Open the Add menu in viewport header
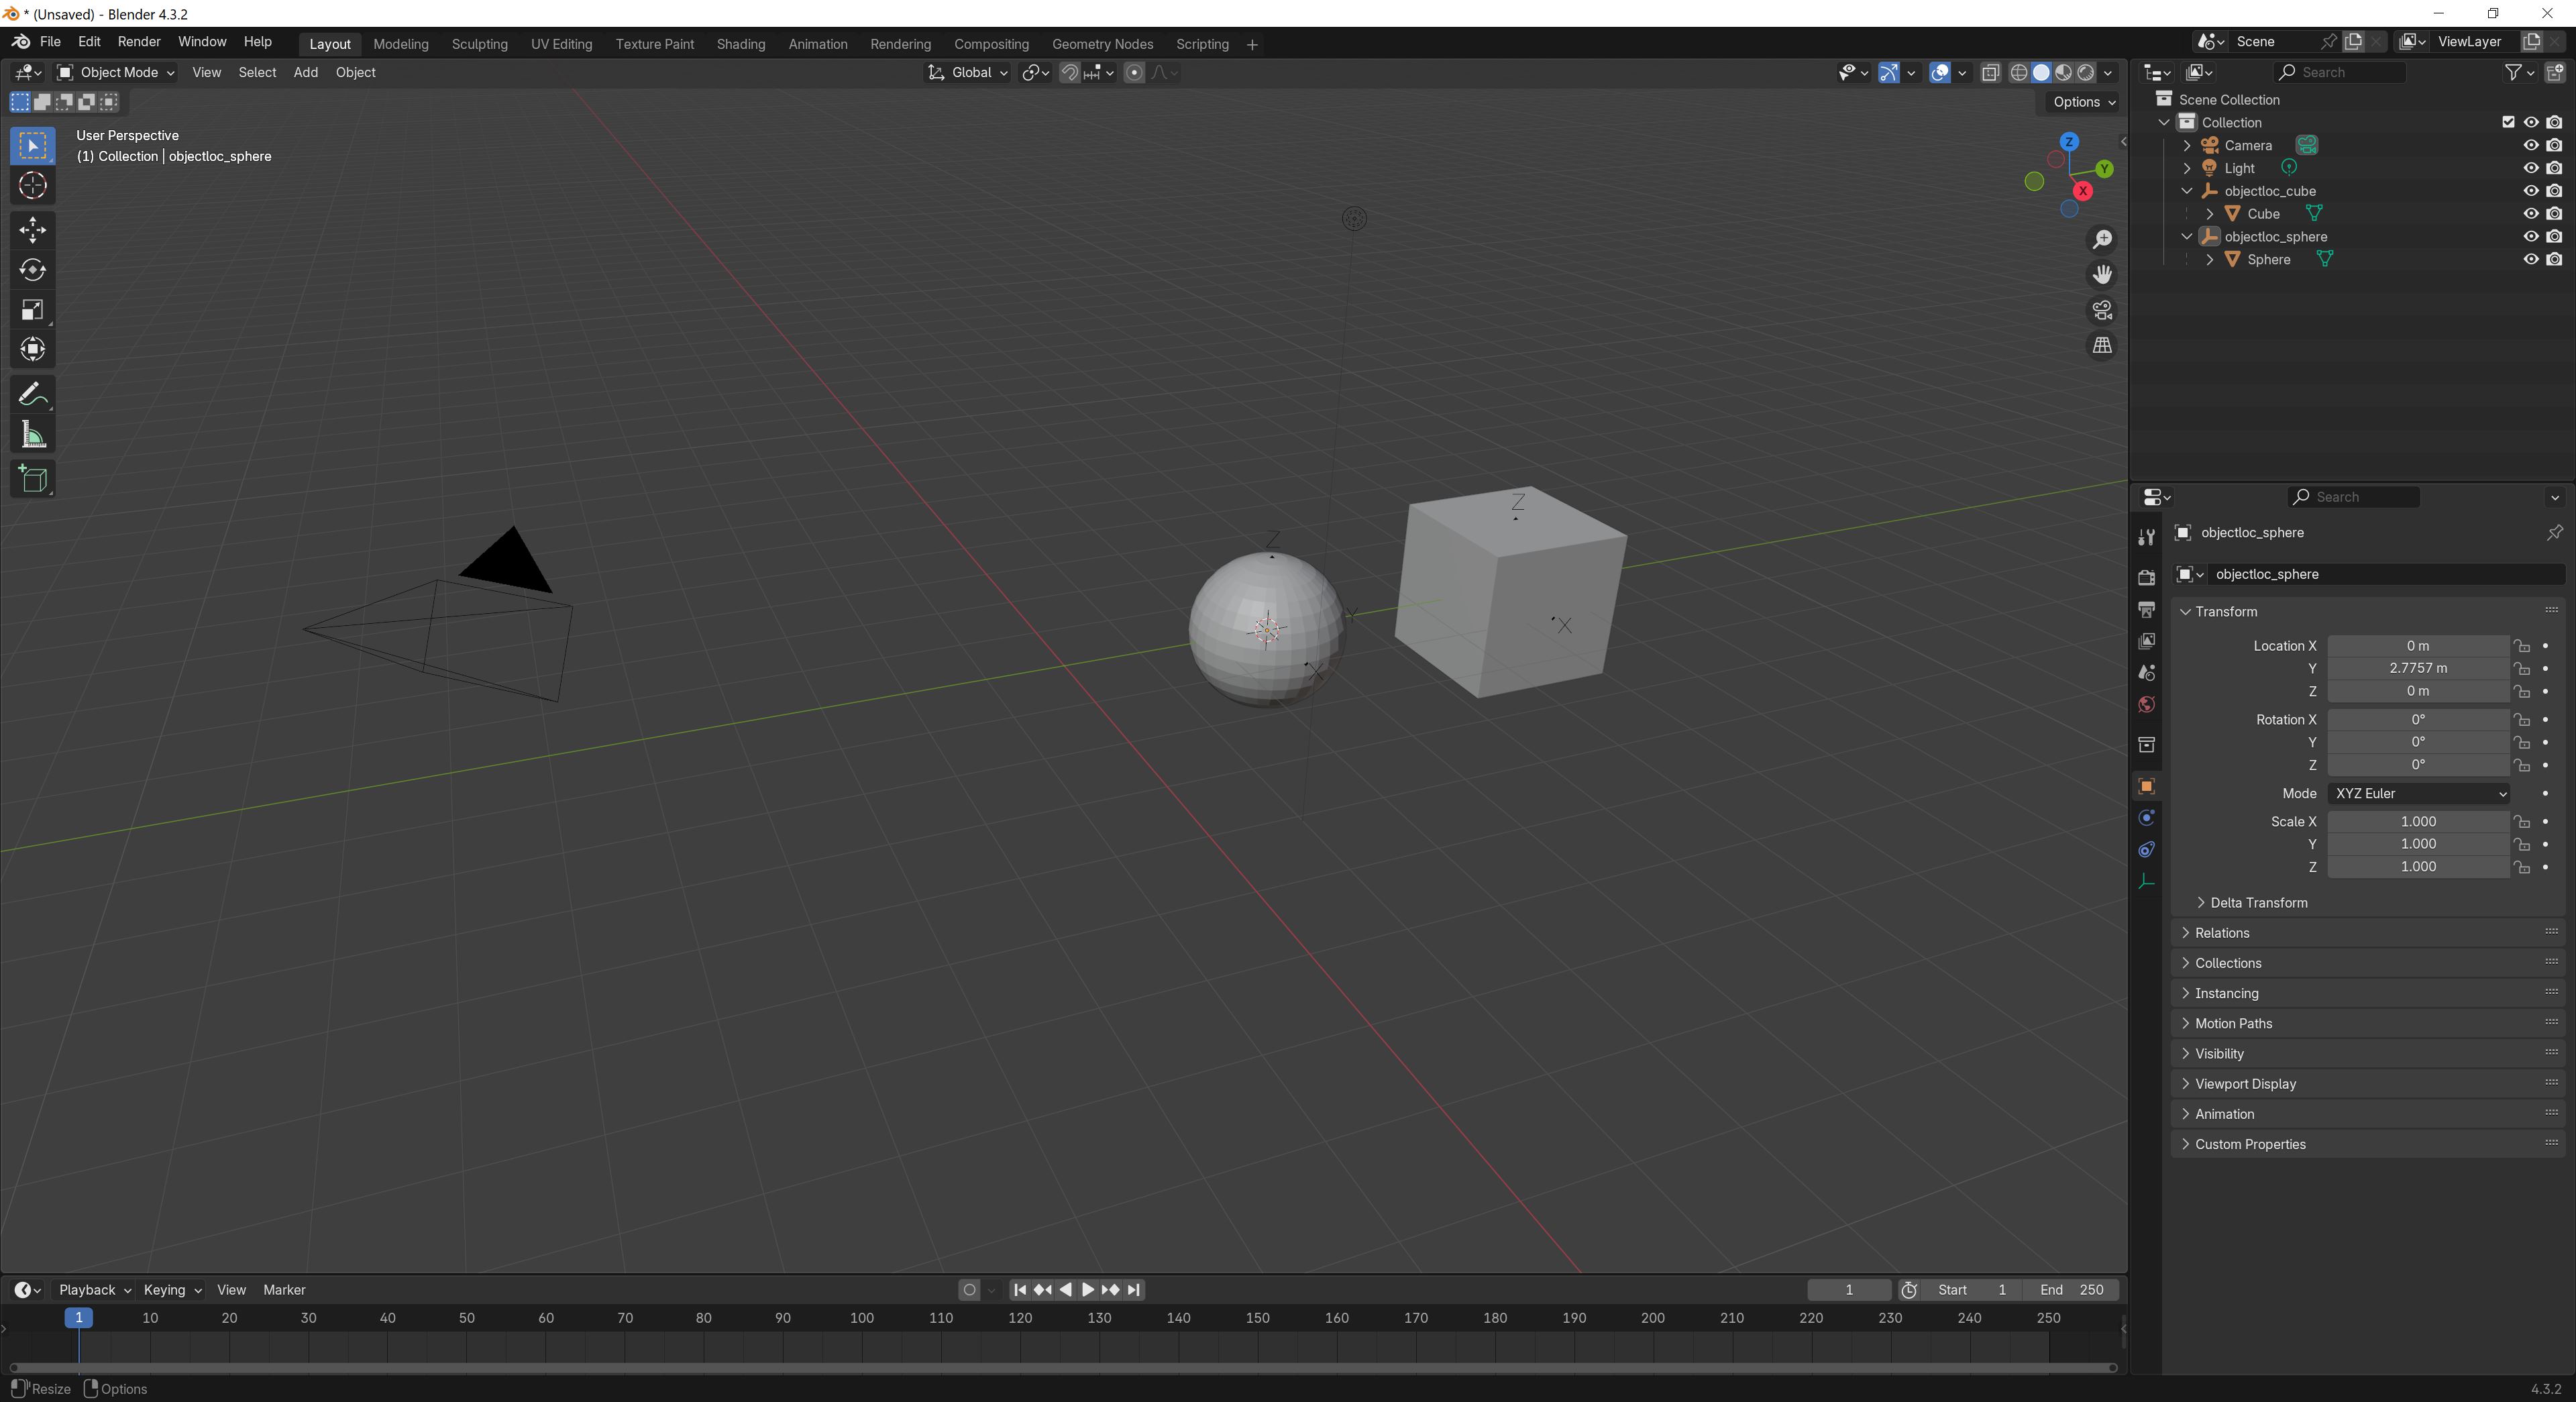The width and height of the screenshot is (2576, 1402). [305, 73]
